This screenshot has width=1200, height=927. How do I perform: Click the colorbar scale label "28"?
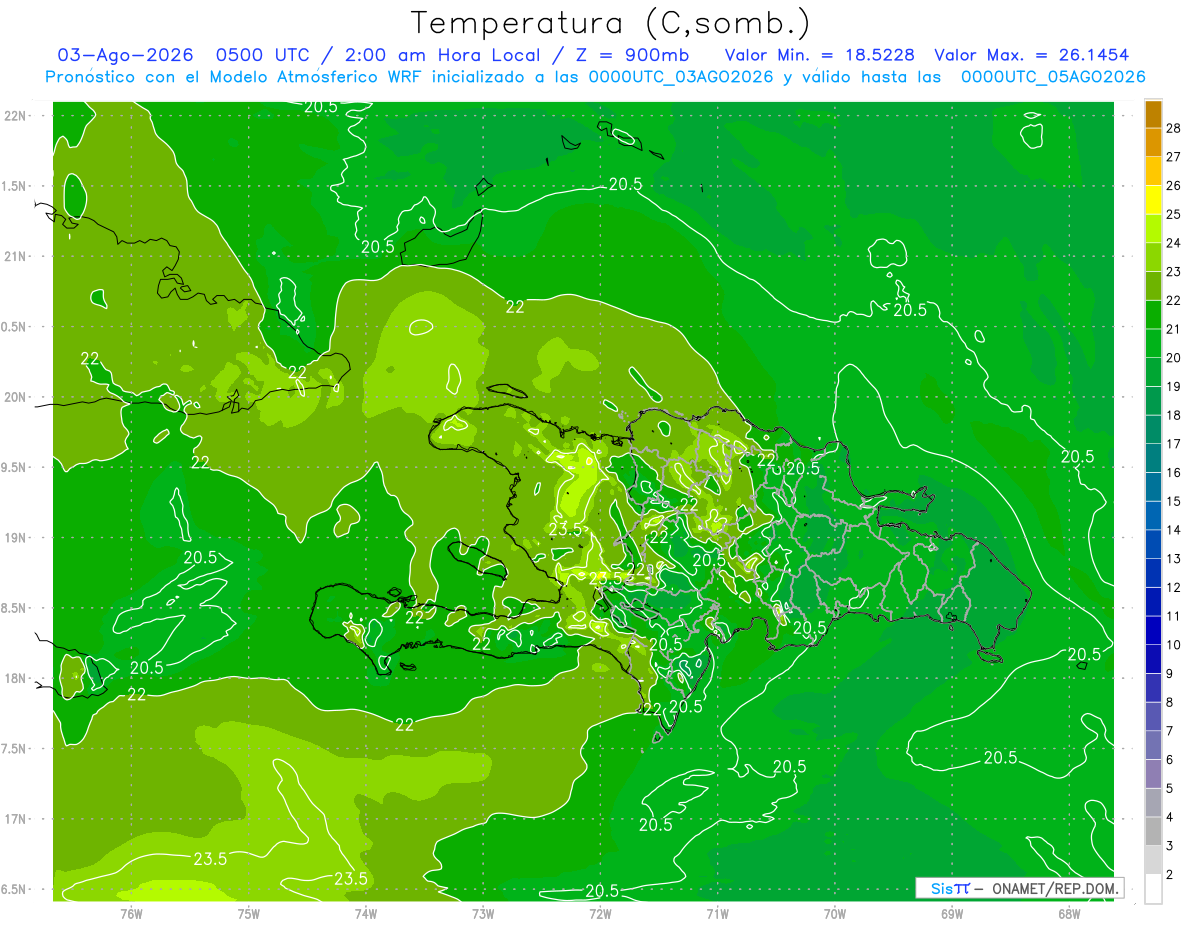(1174, 128)
